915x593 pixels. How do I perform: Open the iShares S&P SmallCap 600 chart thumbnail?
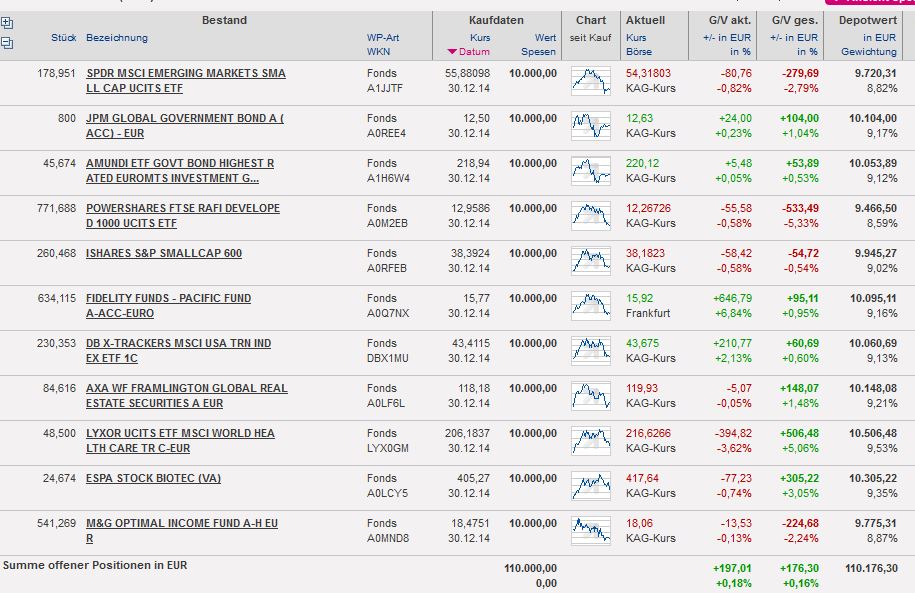590,260
